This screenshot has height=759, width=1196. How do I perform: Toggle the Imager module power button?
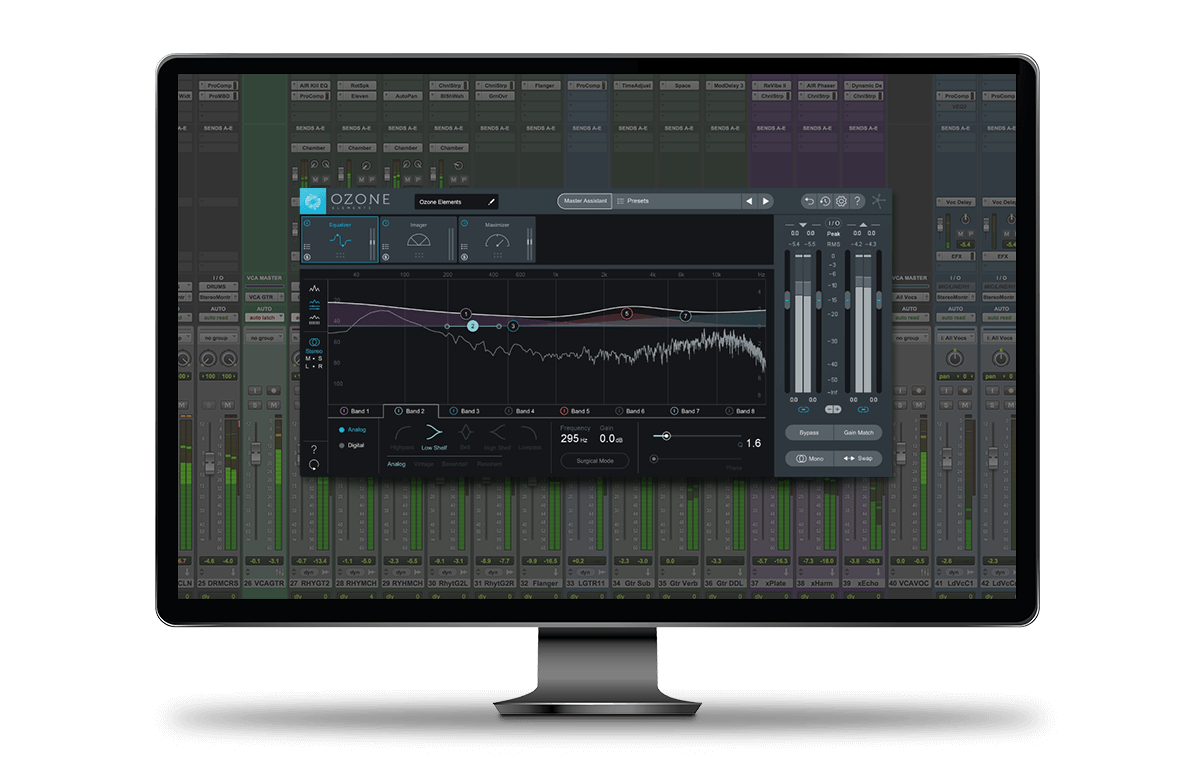coord(386,224)
